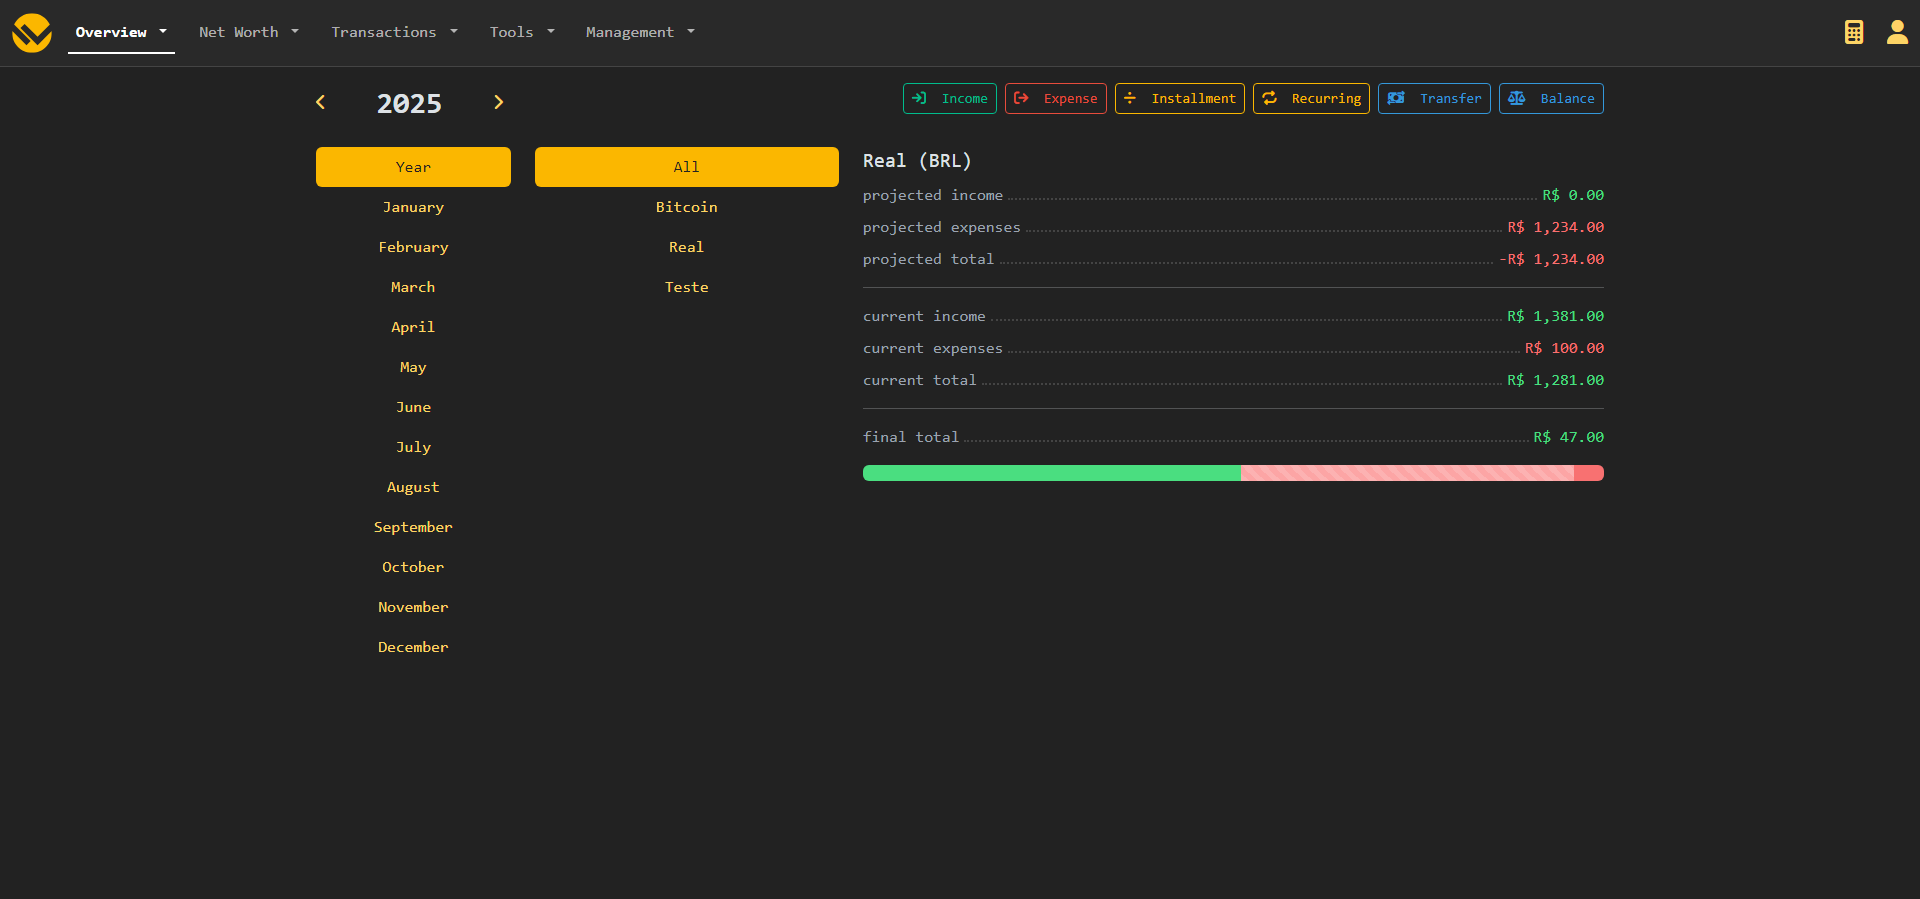The height and width of the screenshot is (899, 1920).
Task: Filter by Bitcoin currency
Action: coord(686,207)
